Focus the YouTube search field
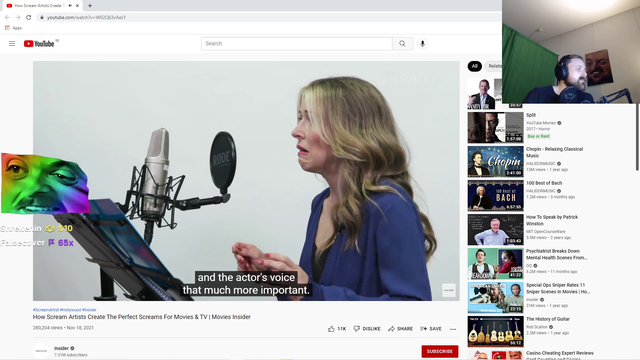Screen dimensions: 640x360 (x=297, y=44)
